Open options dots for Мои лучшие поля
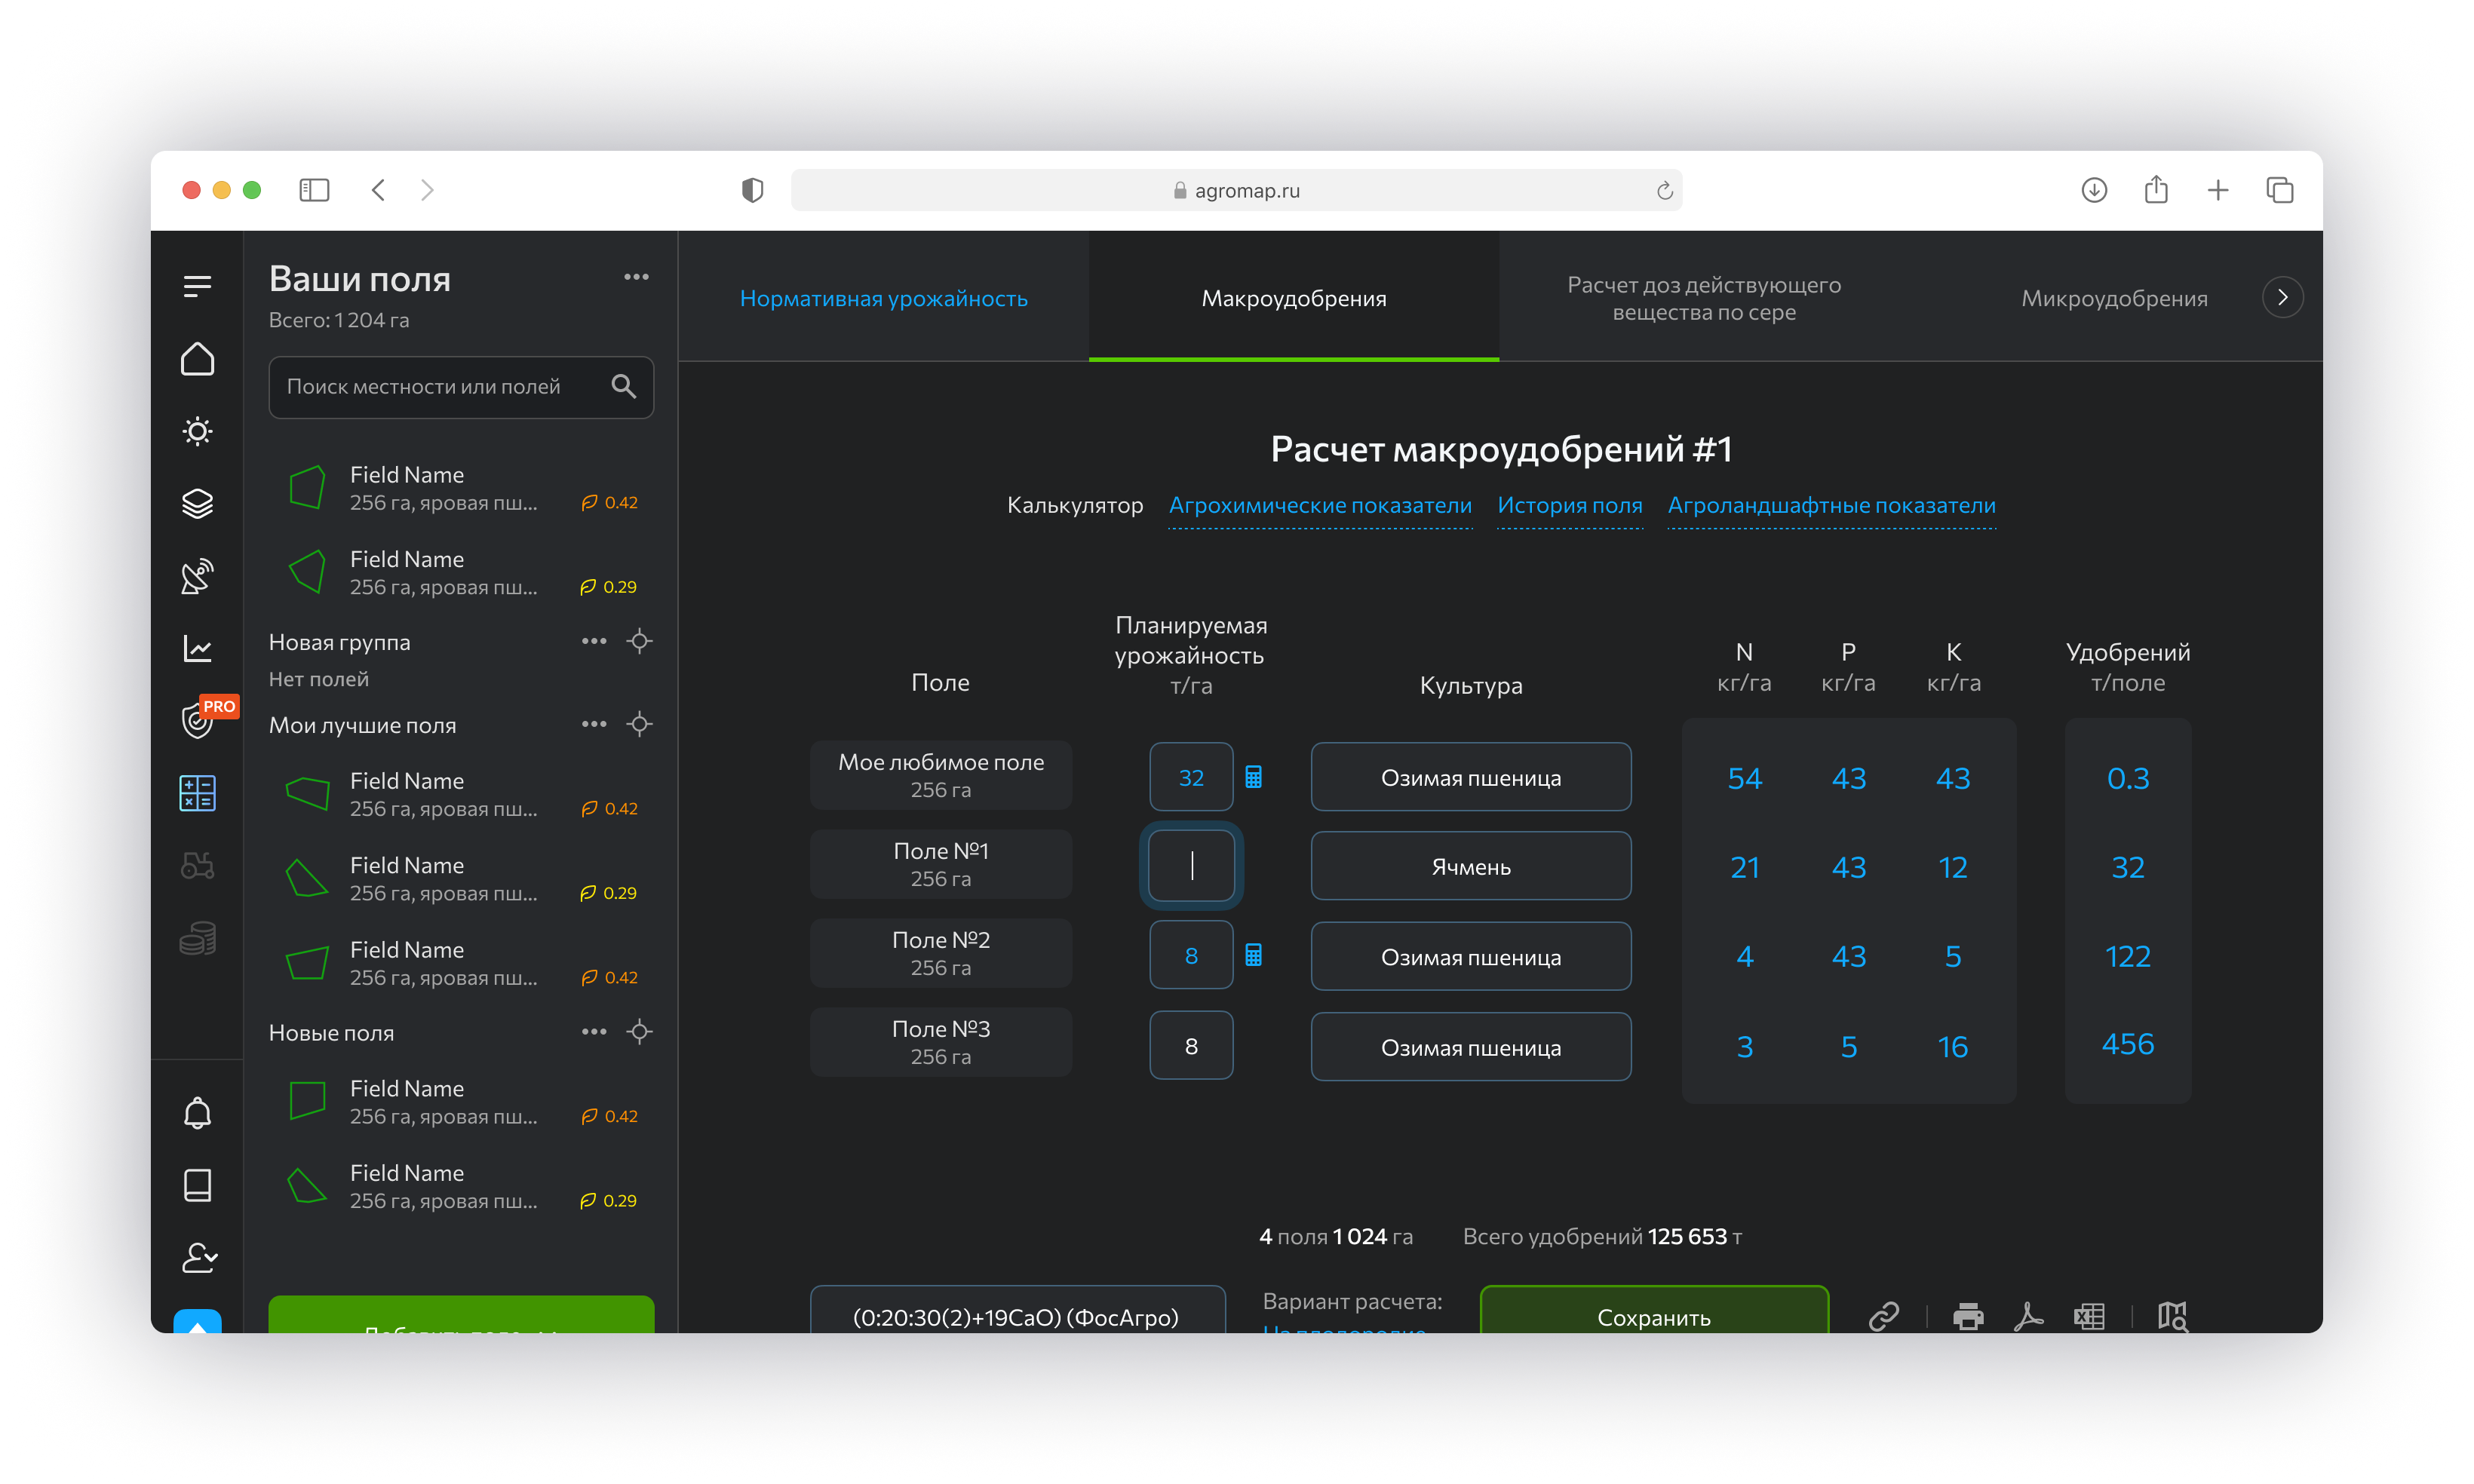The height and width of the screenshot is (1484, 2474). pos(594,724)
